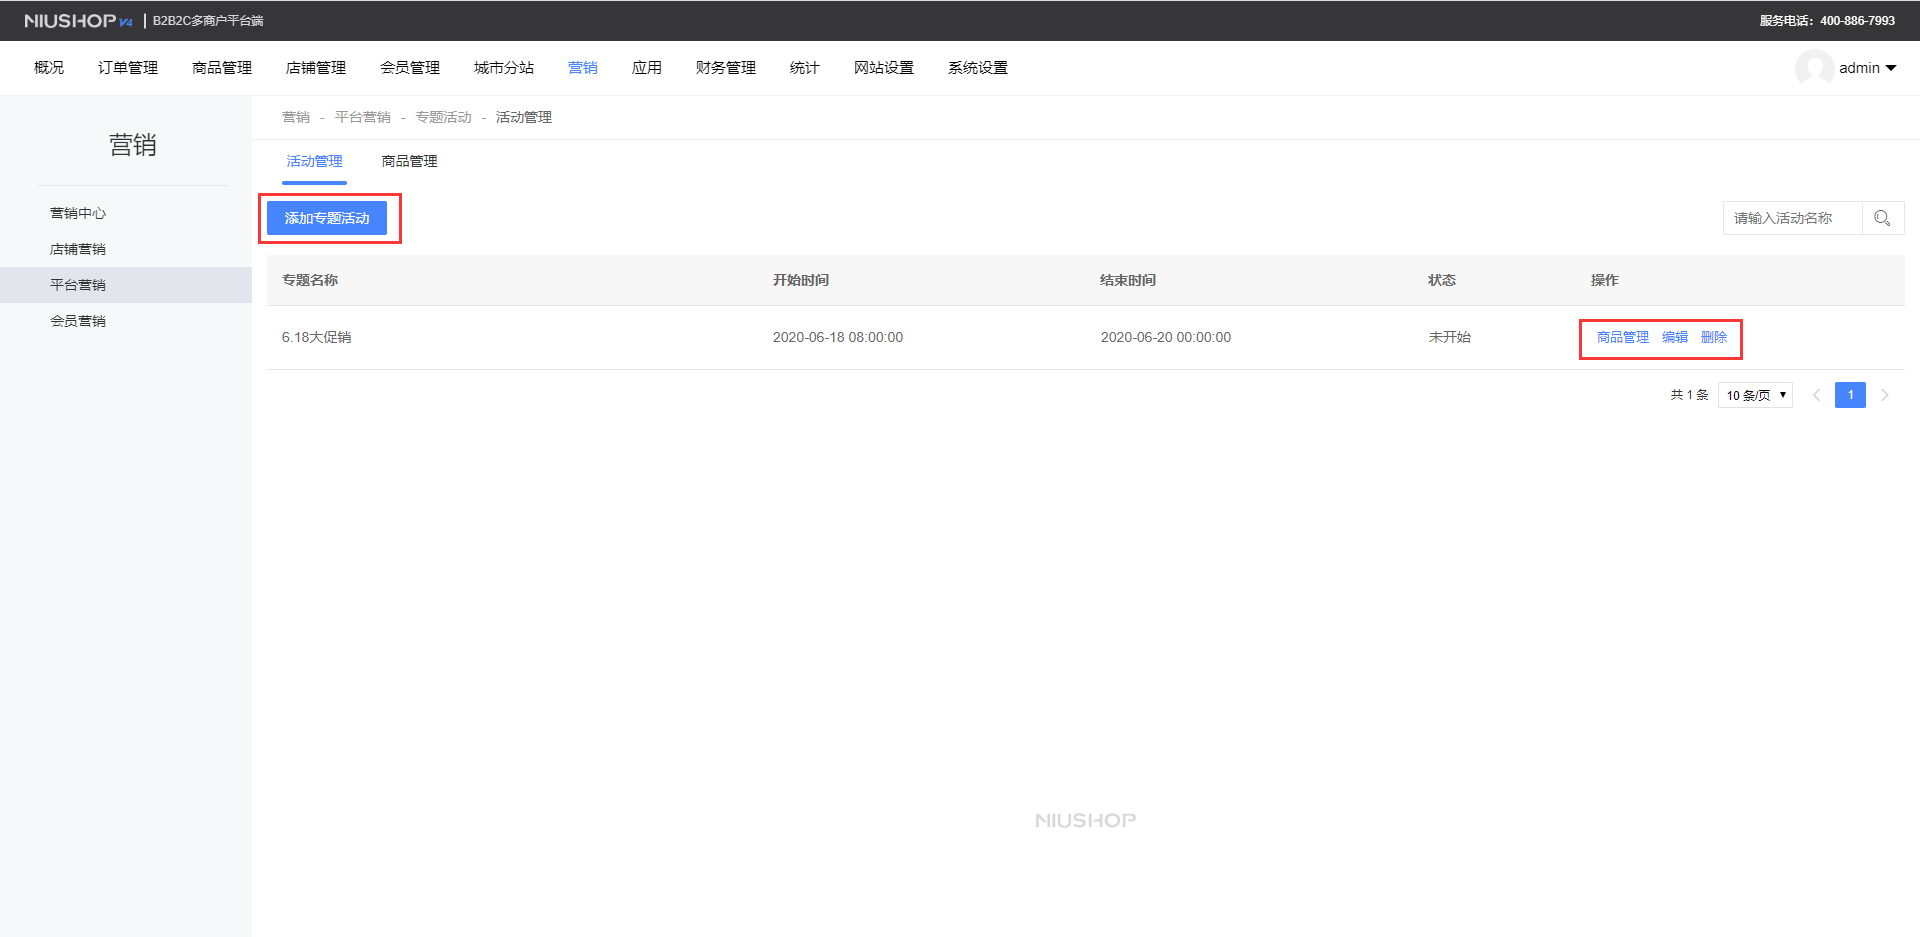The image size is (1920, 937).
Task: Open 财务管理 in top navigation
Action: click(x=726, y=68)
